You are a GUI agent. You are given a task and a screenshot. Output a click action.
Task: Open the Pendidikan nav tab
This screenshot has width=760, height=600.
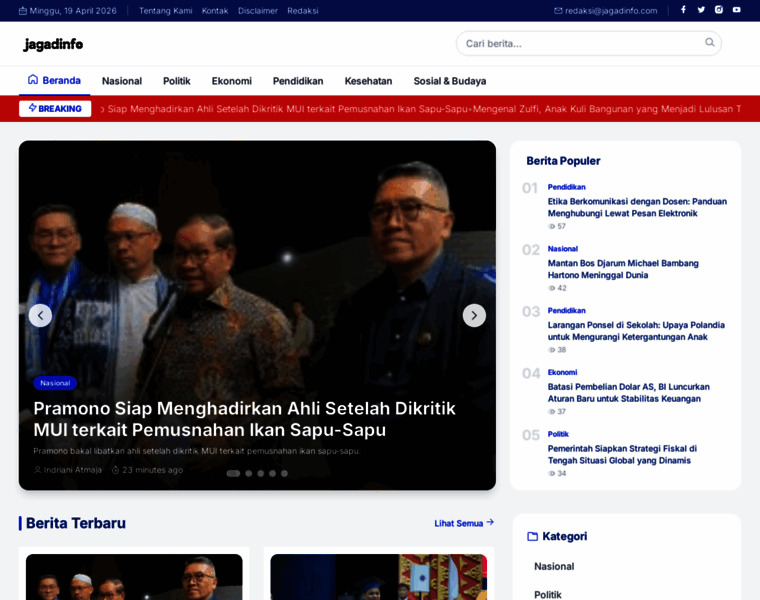coord(298,81)
